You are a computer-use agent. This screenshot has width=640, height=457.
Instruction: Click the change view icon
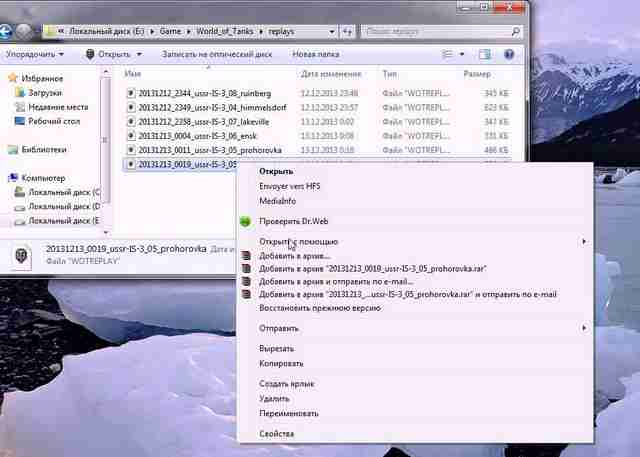click(448, 54)
